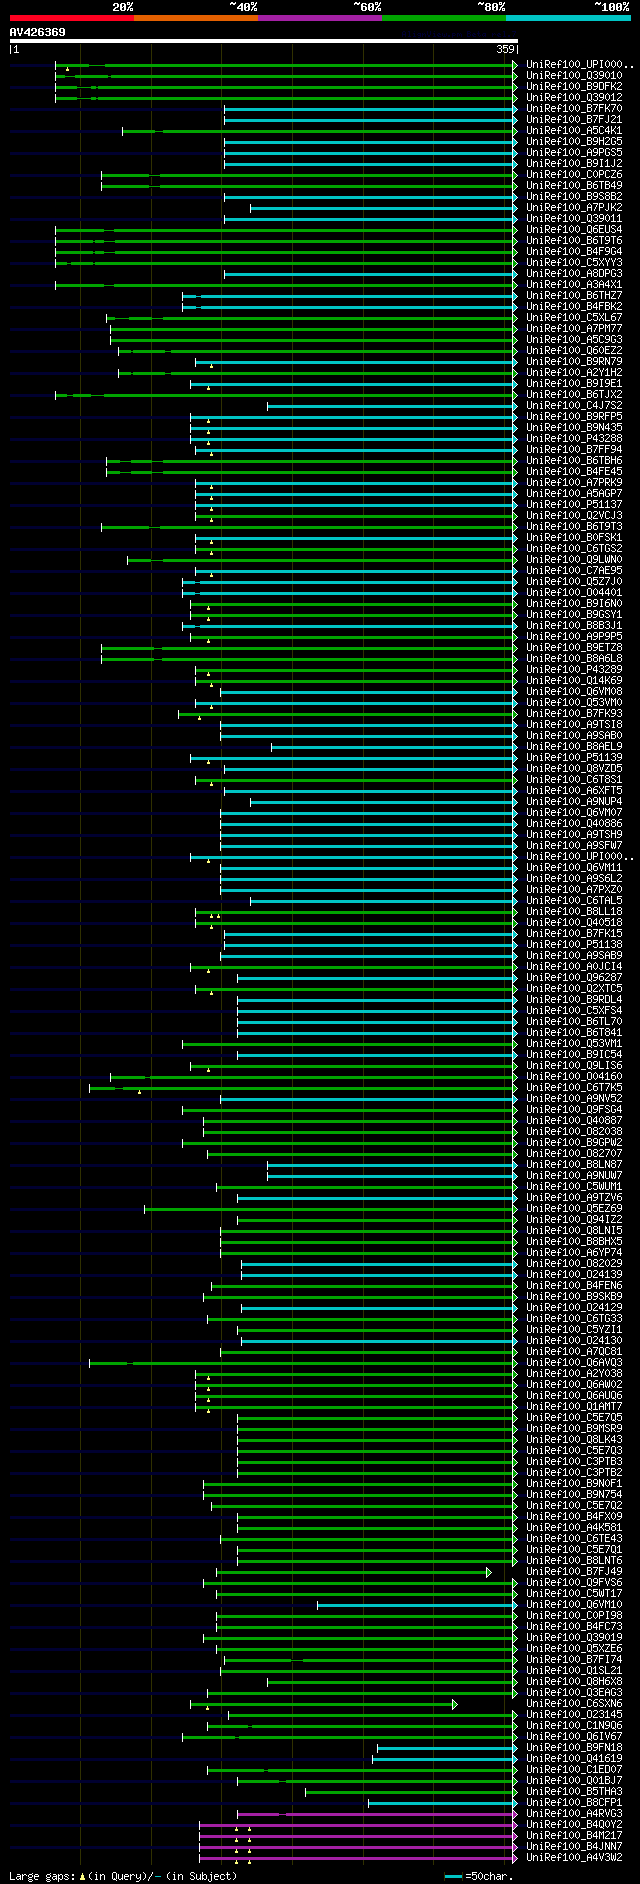The height and width of the screenshot is (1884, 640).
Task: Click the AV426369 query label
Action: tap(38, 32)
